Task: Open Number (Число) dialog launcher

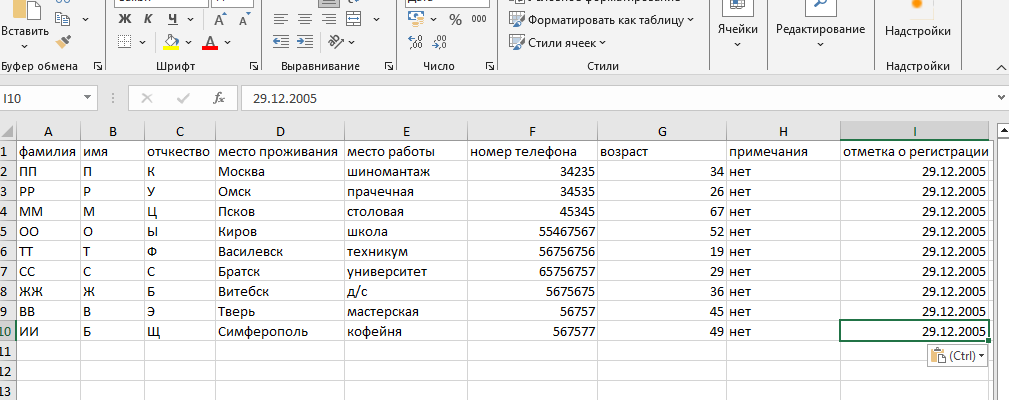Action: 490,66
